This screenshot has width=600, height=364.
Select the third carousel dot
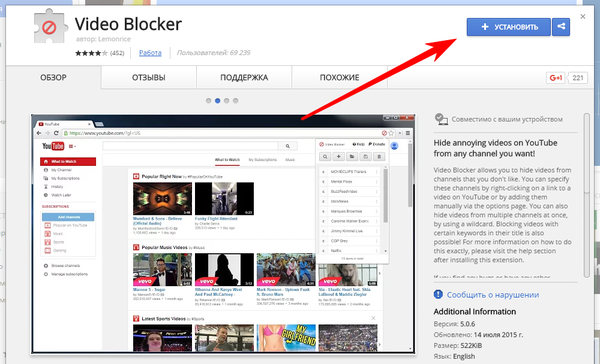pyautogui.click(x=227, y=101)
